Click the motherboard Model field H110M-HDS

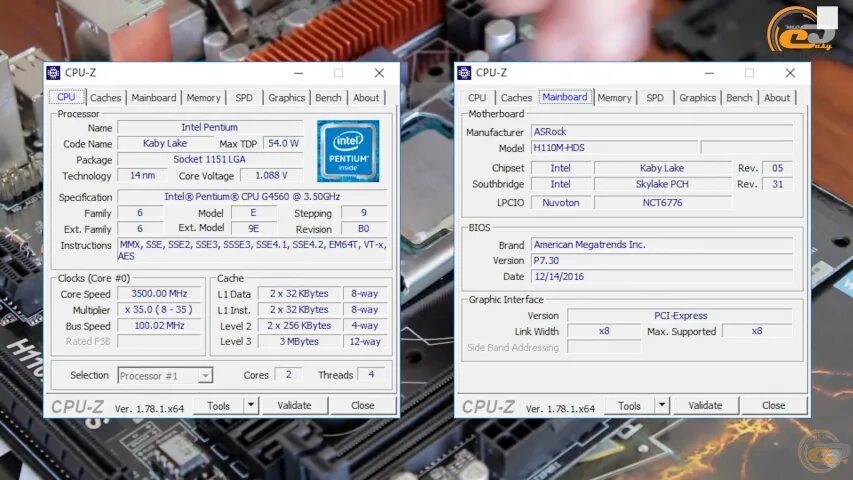click(x=614, y=147)
